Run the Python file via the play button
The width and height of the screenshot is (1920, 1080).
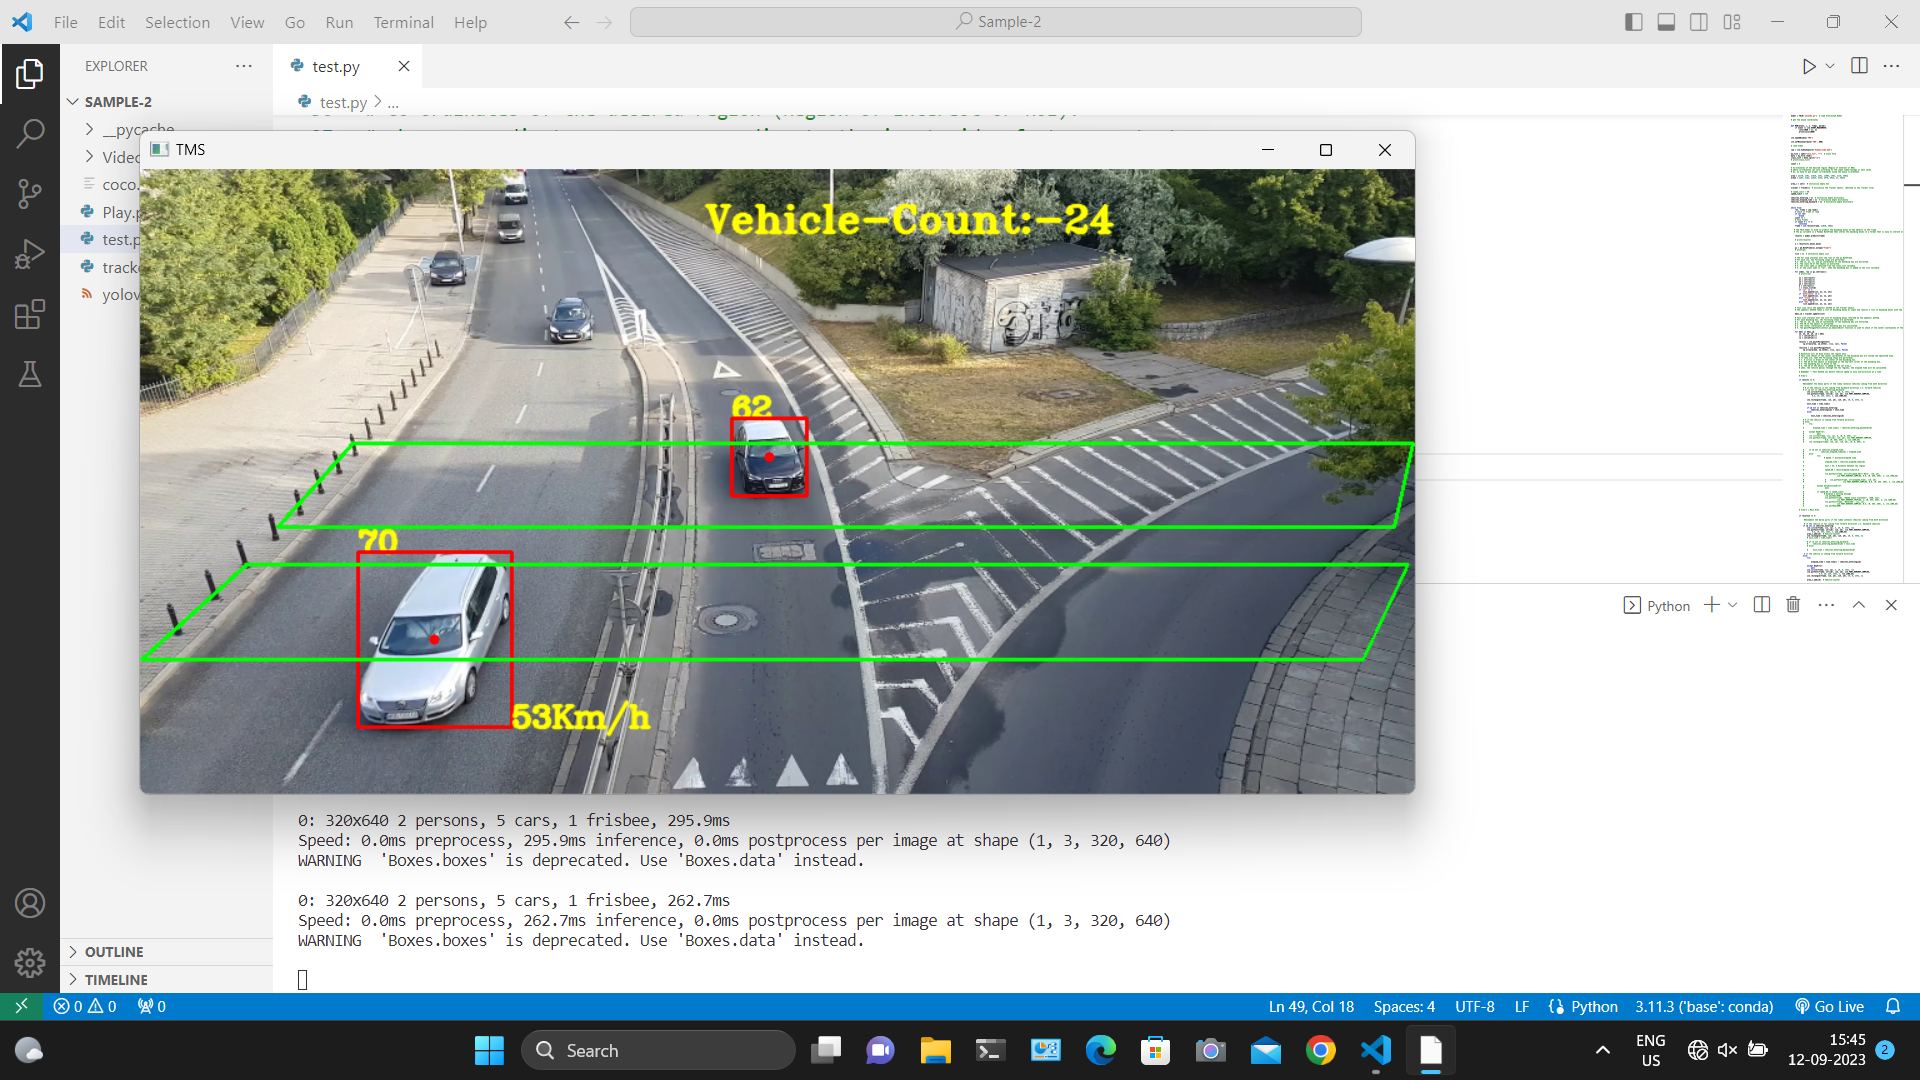click(x=1809, y=66)
